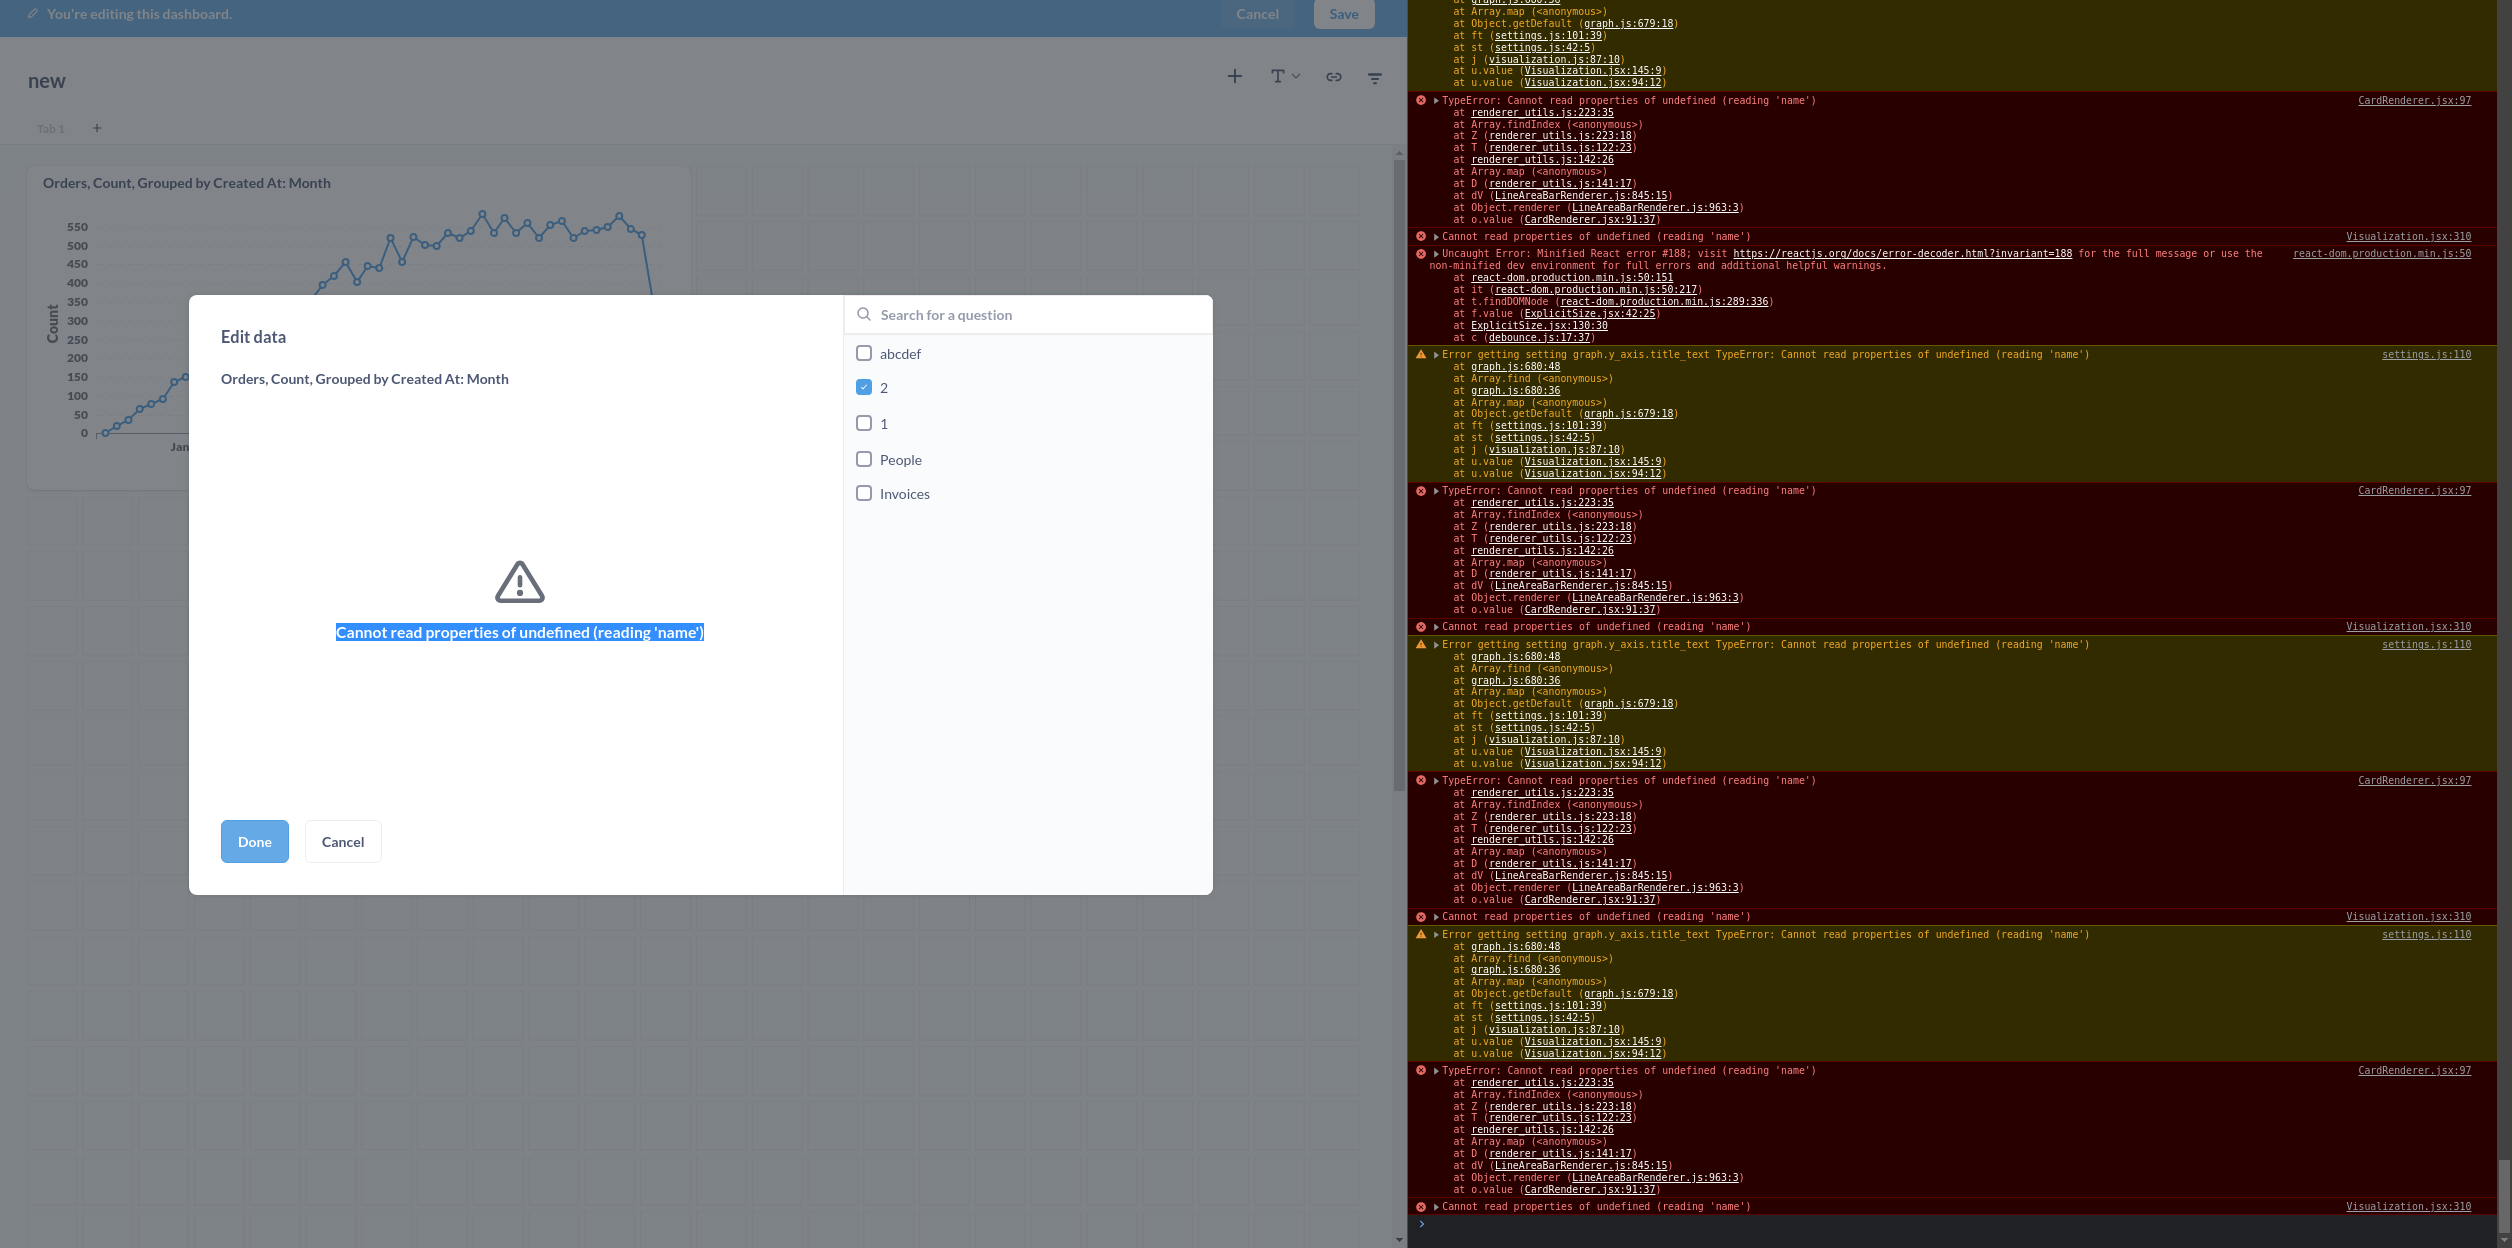Click the warning triangle in the Edit data modal

pos(520,581)
